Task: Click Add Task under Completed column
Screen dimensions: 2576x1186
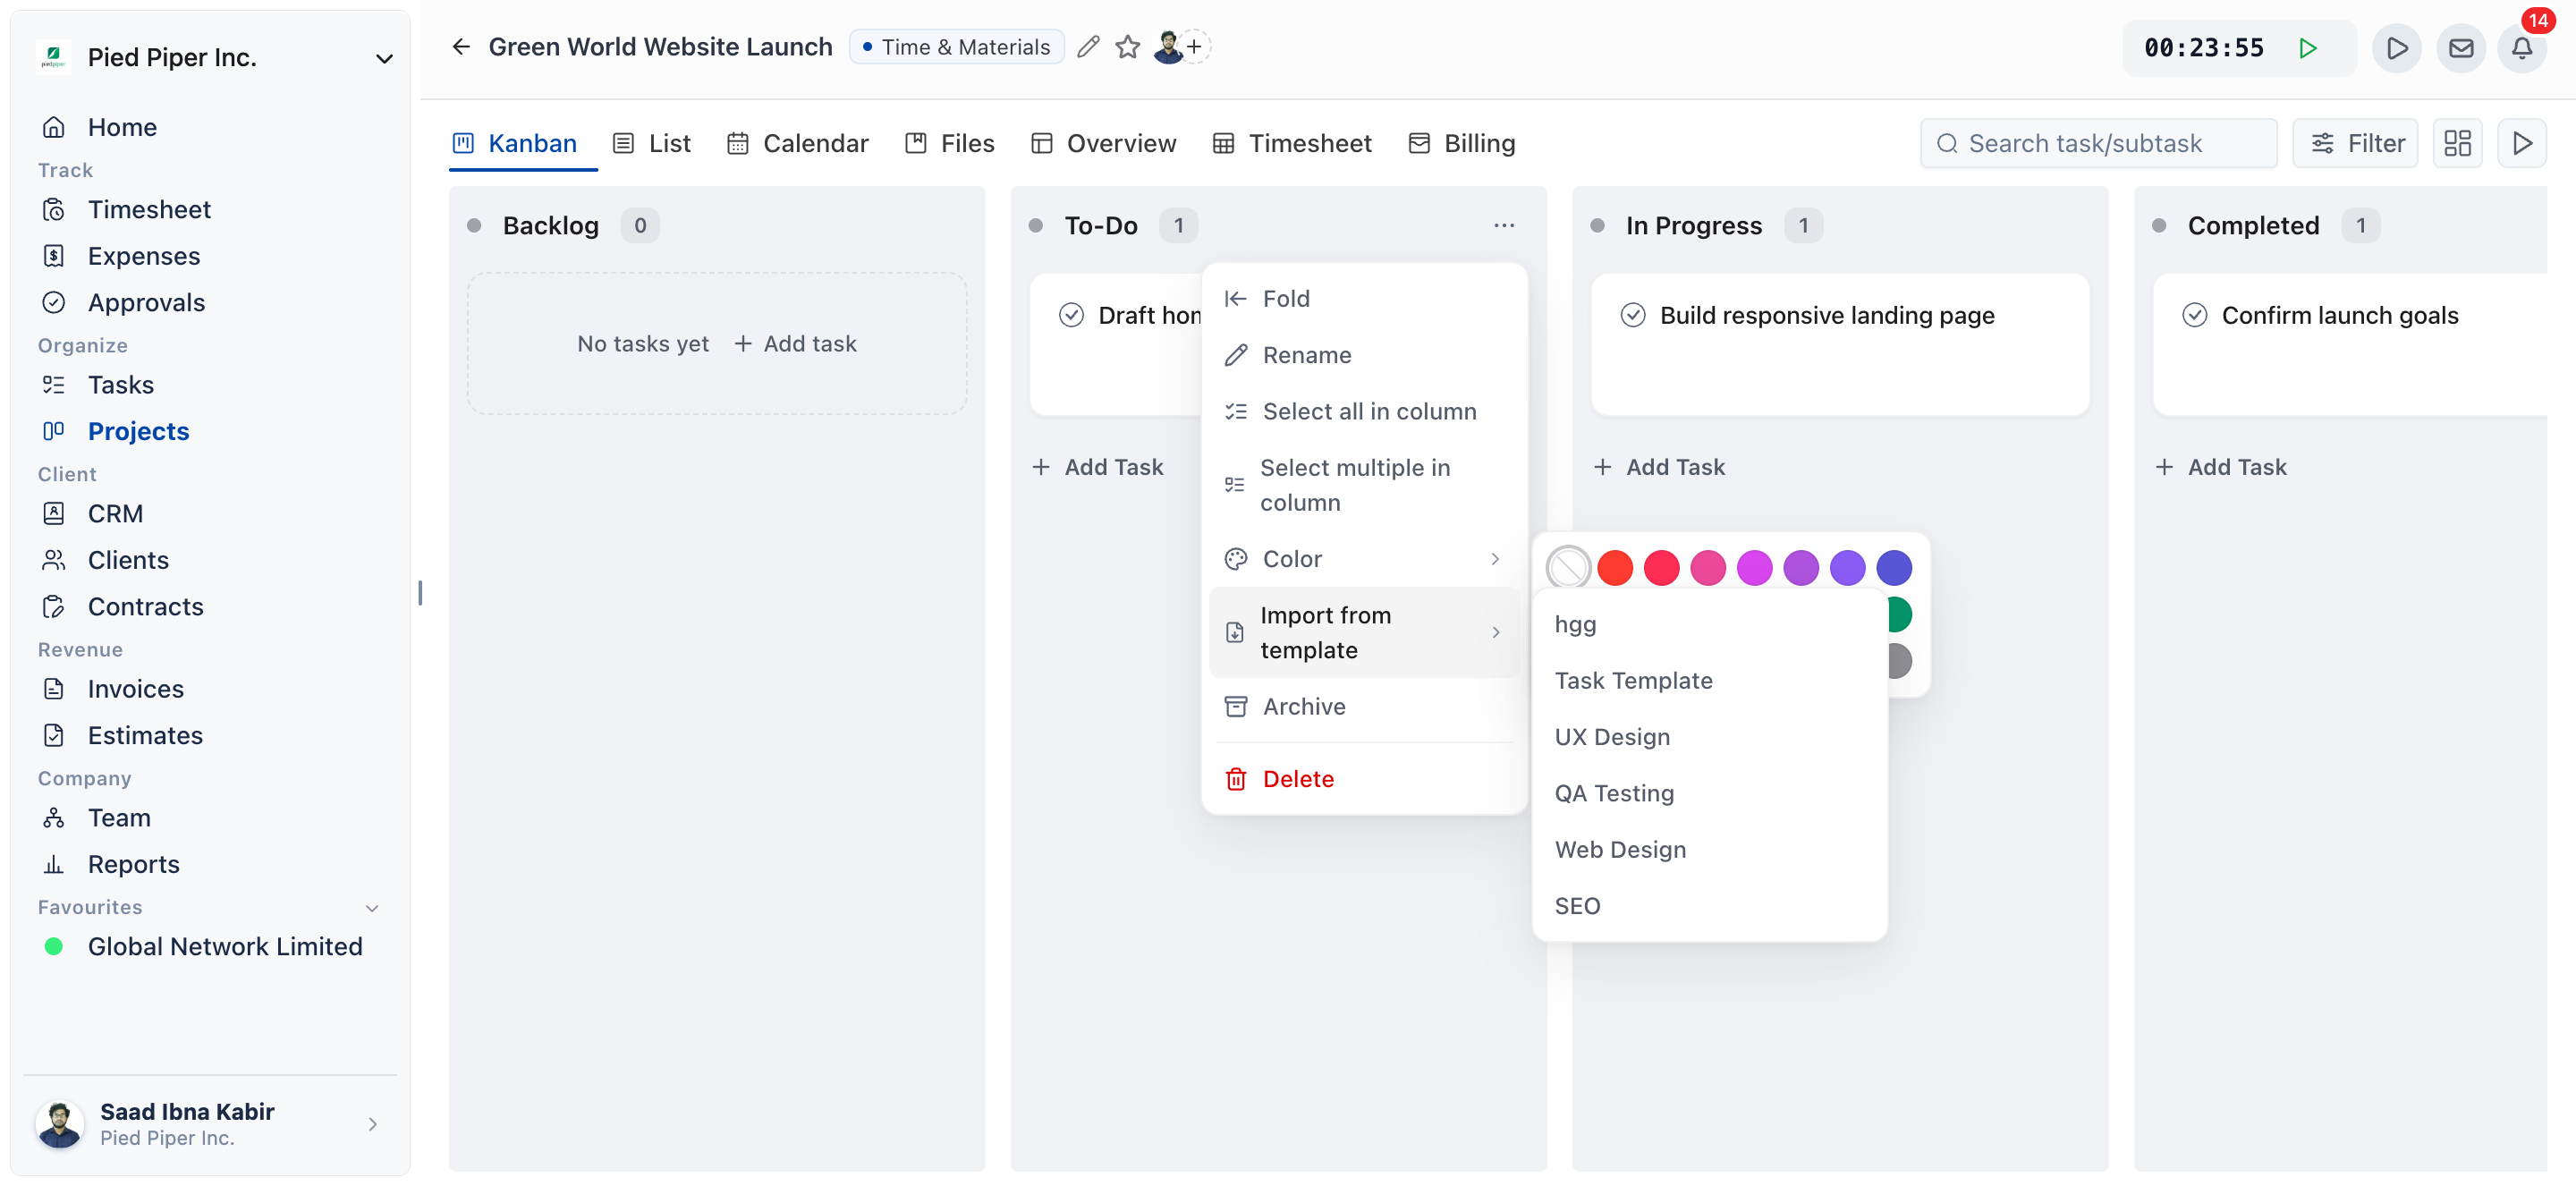Action: pos(2221,466)
